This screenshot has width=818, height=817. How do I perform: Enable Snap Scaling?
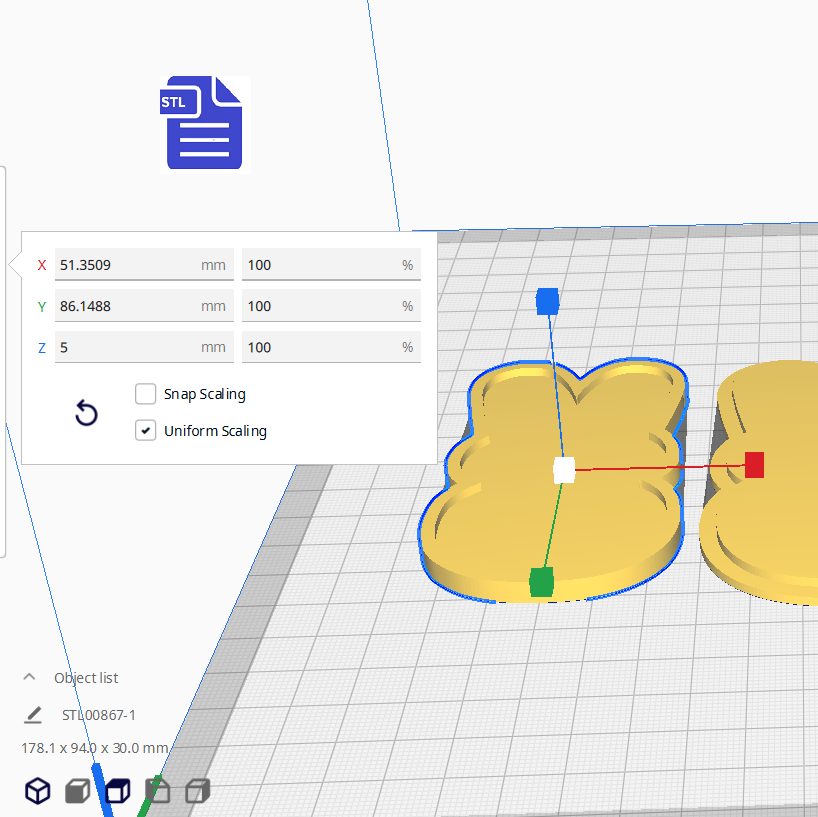point(145,394)
